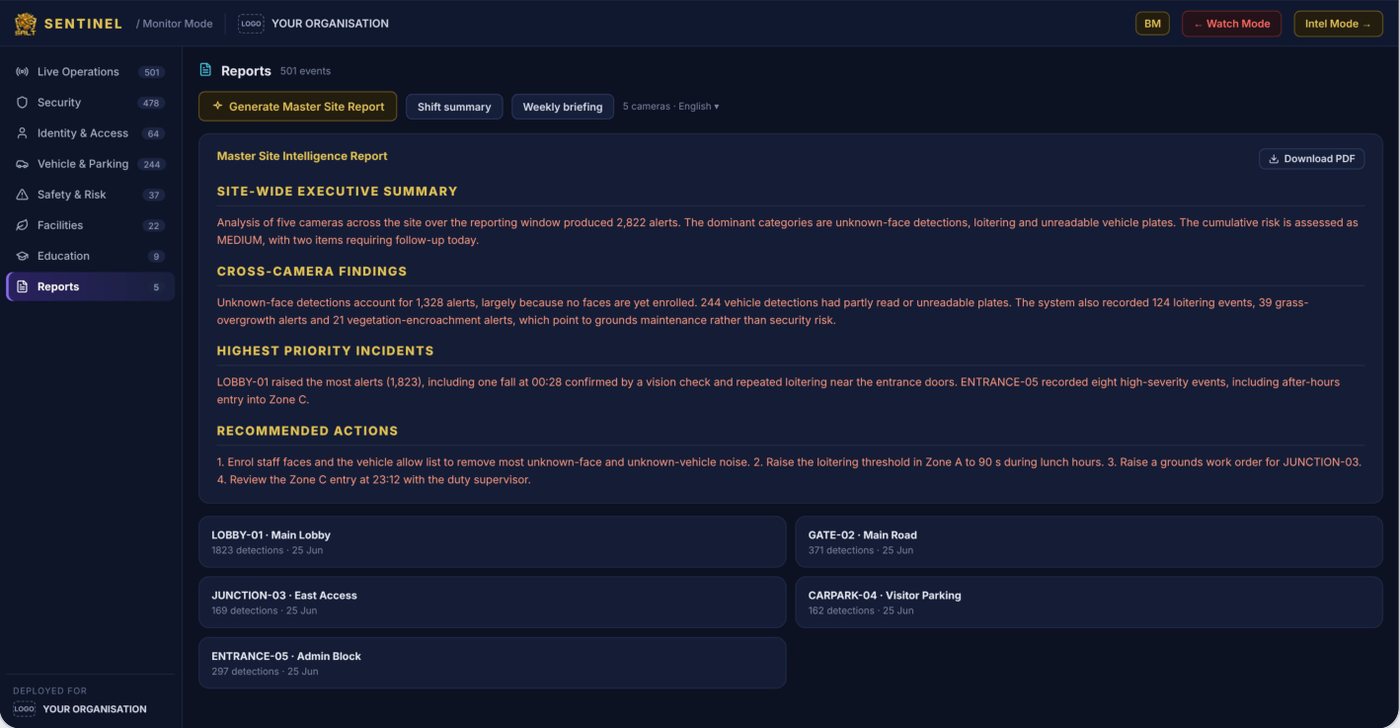Click the Shift summary button

454,107
